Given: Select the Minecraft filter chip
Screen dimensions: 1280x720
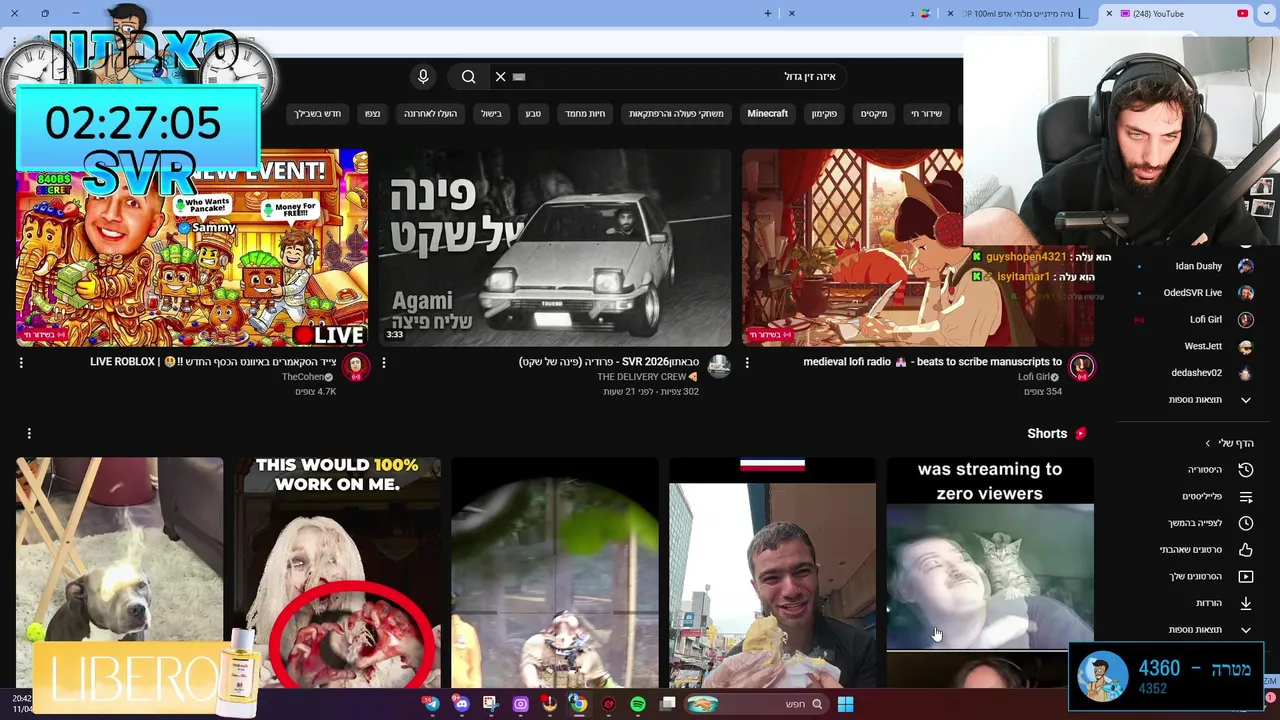Looking at the screenshot, I should 768,114.
